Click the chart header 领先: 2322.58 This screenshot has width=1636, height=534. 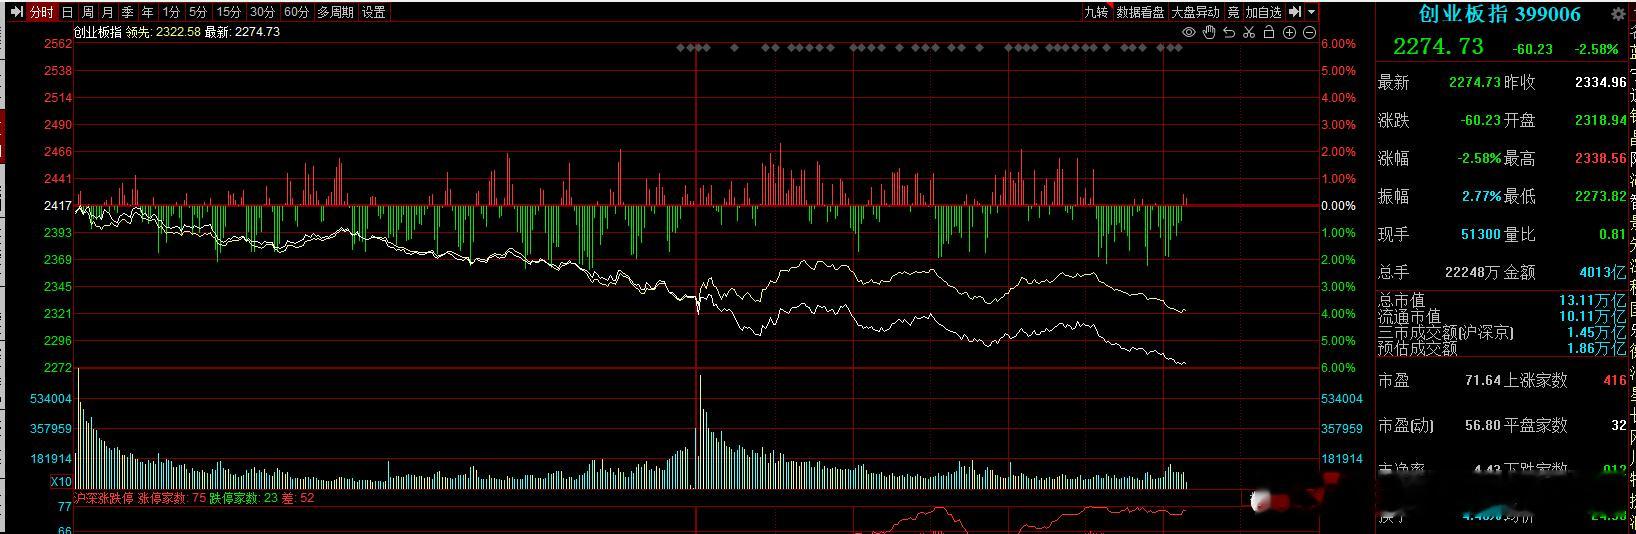tap(163, 32)
